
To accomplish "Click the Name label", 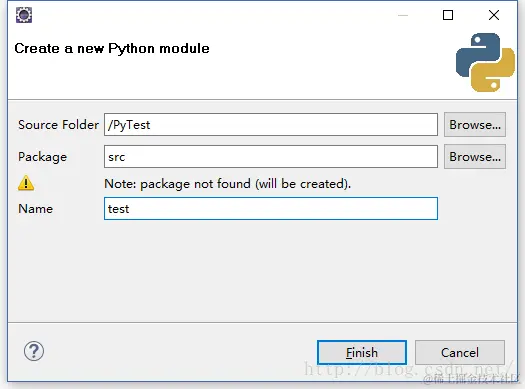I will [35, 209].
